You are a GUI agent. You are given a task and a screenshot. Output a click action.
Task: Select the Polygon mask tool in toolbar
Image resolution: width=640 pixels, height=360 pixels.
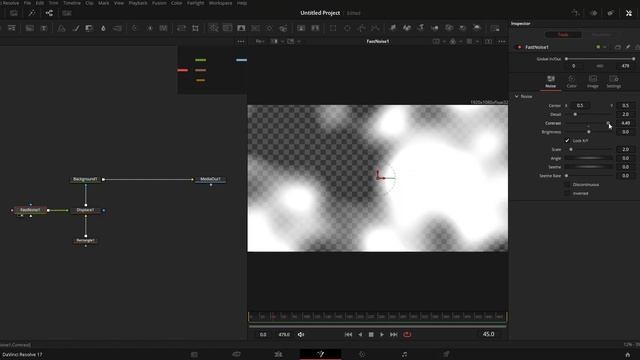(x=361, y=28)
